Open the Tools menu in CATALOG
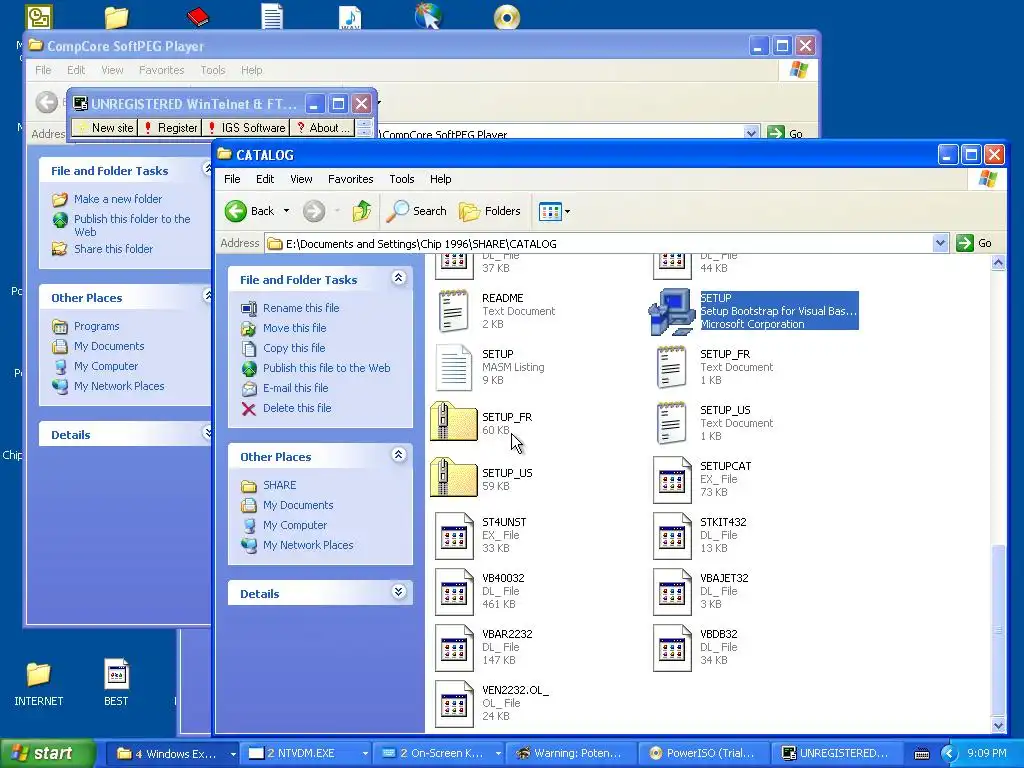The image size is (1024, 768). point(402,179)
